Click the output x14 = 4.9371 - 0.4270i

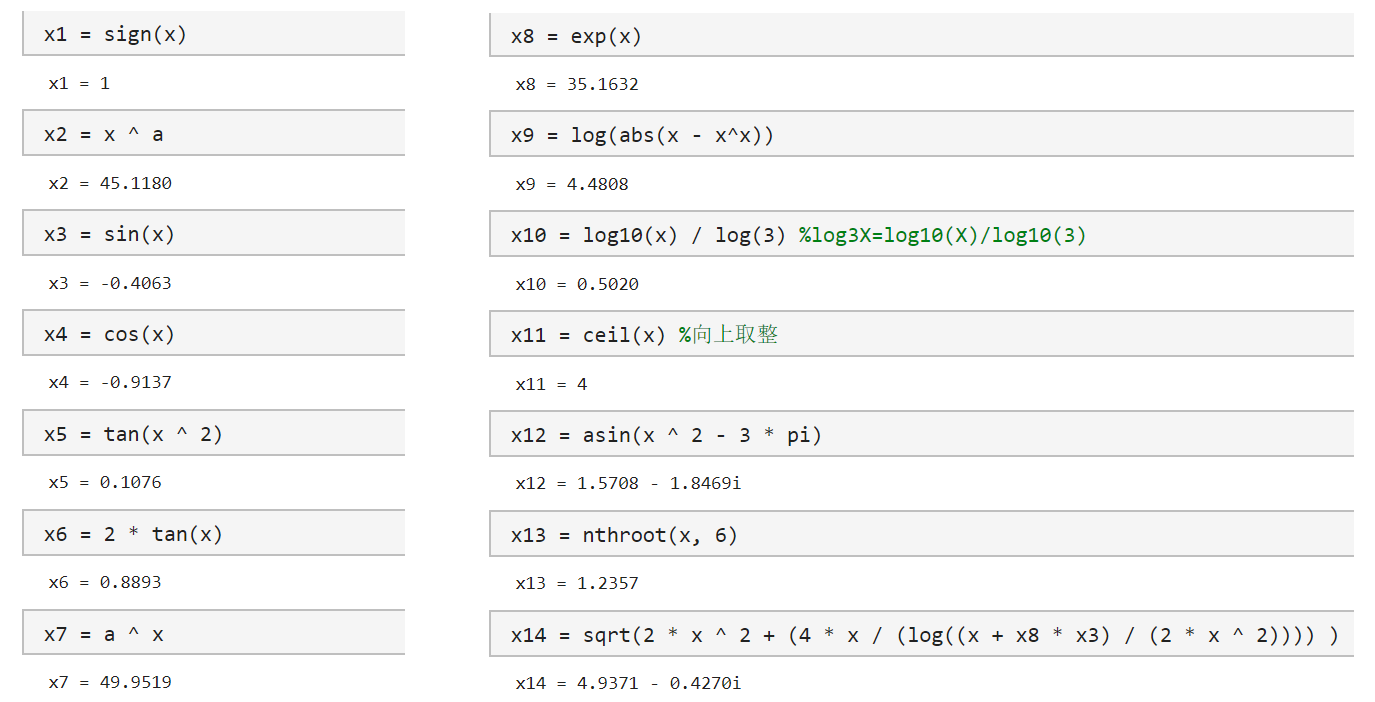[x=628, y=684]
